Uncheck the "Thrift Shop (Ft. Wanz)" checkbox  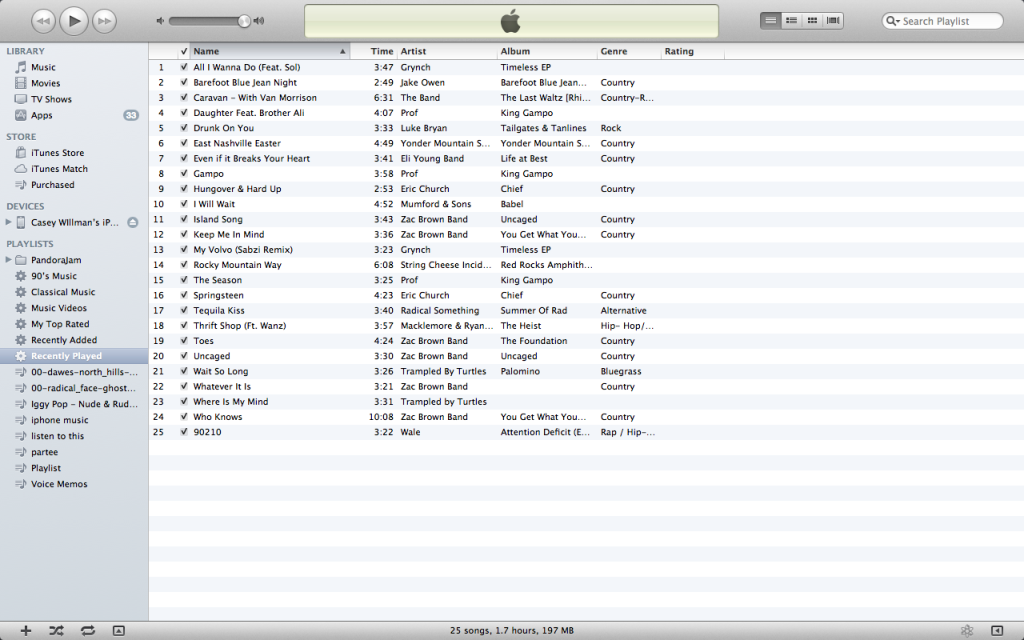point(184,326)
